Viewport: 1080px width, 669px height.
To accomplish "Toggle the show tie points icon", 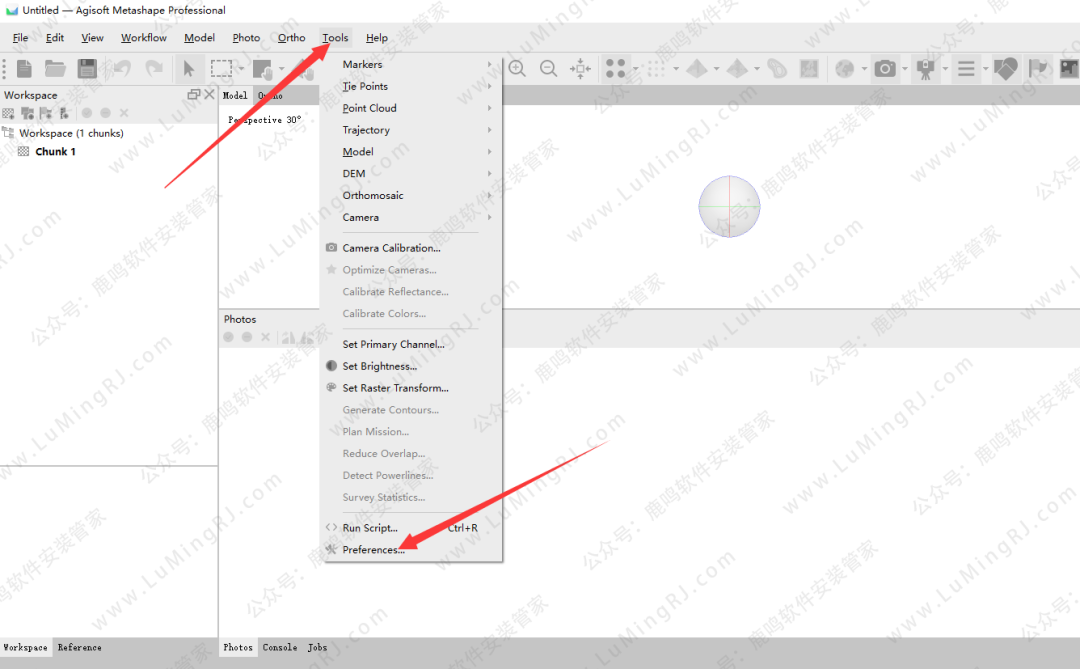I will [615, 68].
